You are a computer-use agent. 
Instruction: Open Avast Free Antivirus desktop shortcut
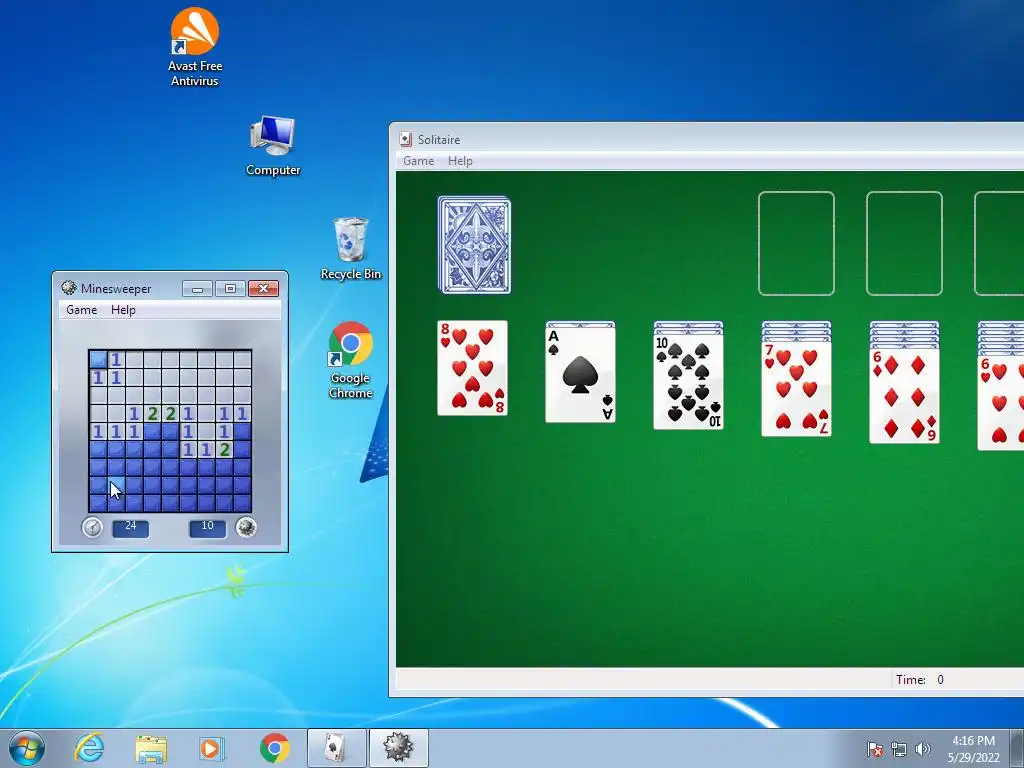(195, 47)
